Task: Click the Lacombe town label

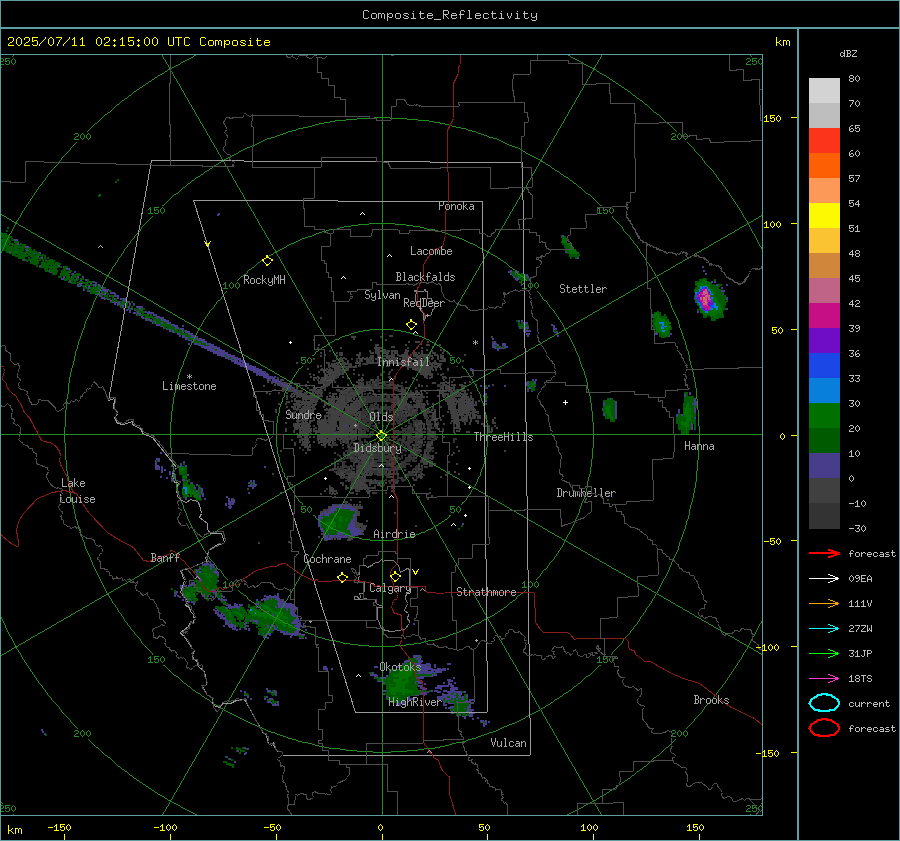Action: (431, 251)
